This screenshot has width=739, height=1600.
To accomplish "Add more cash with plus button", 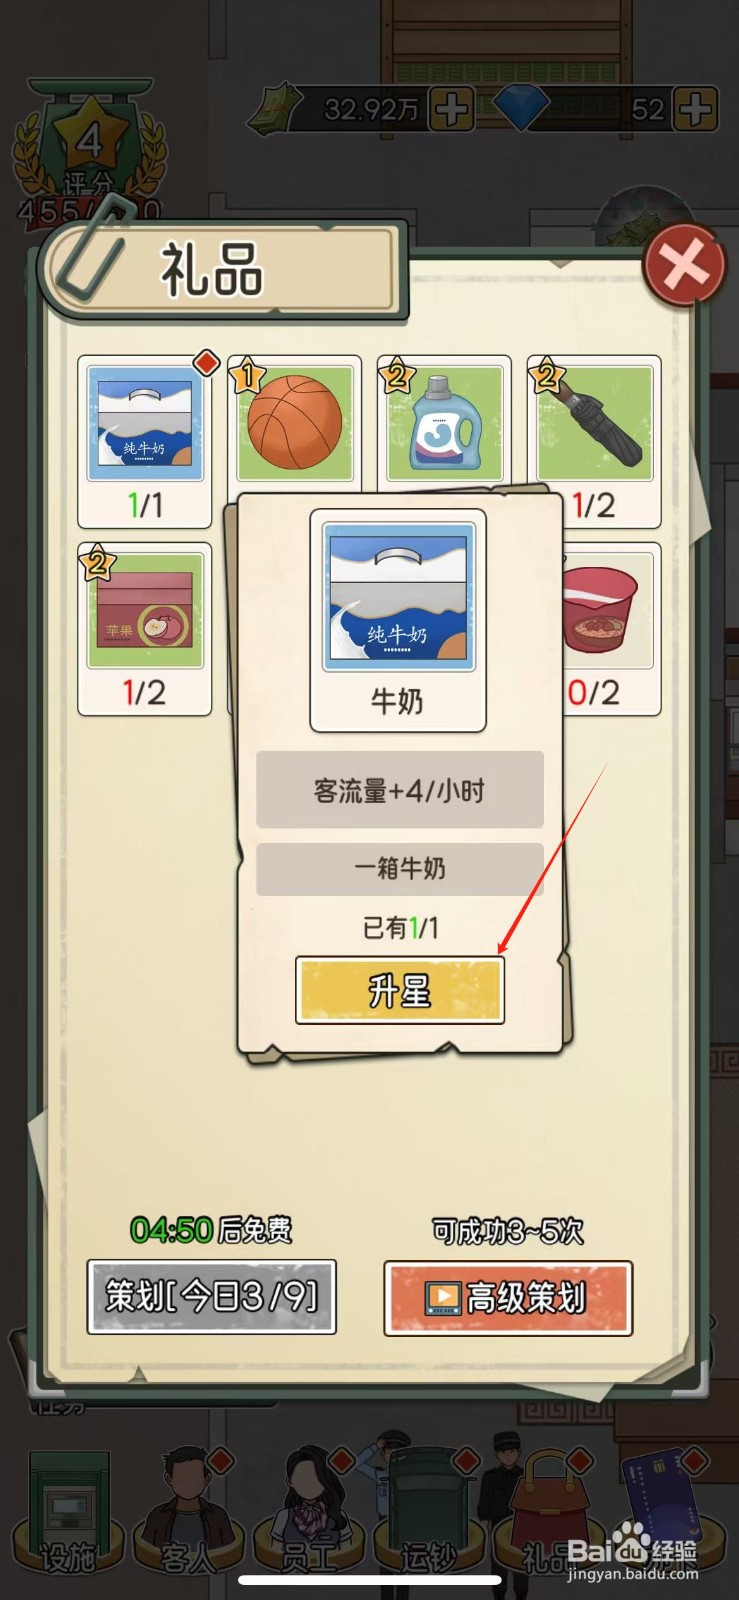I will pos(451,109).
